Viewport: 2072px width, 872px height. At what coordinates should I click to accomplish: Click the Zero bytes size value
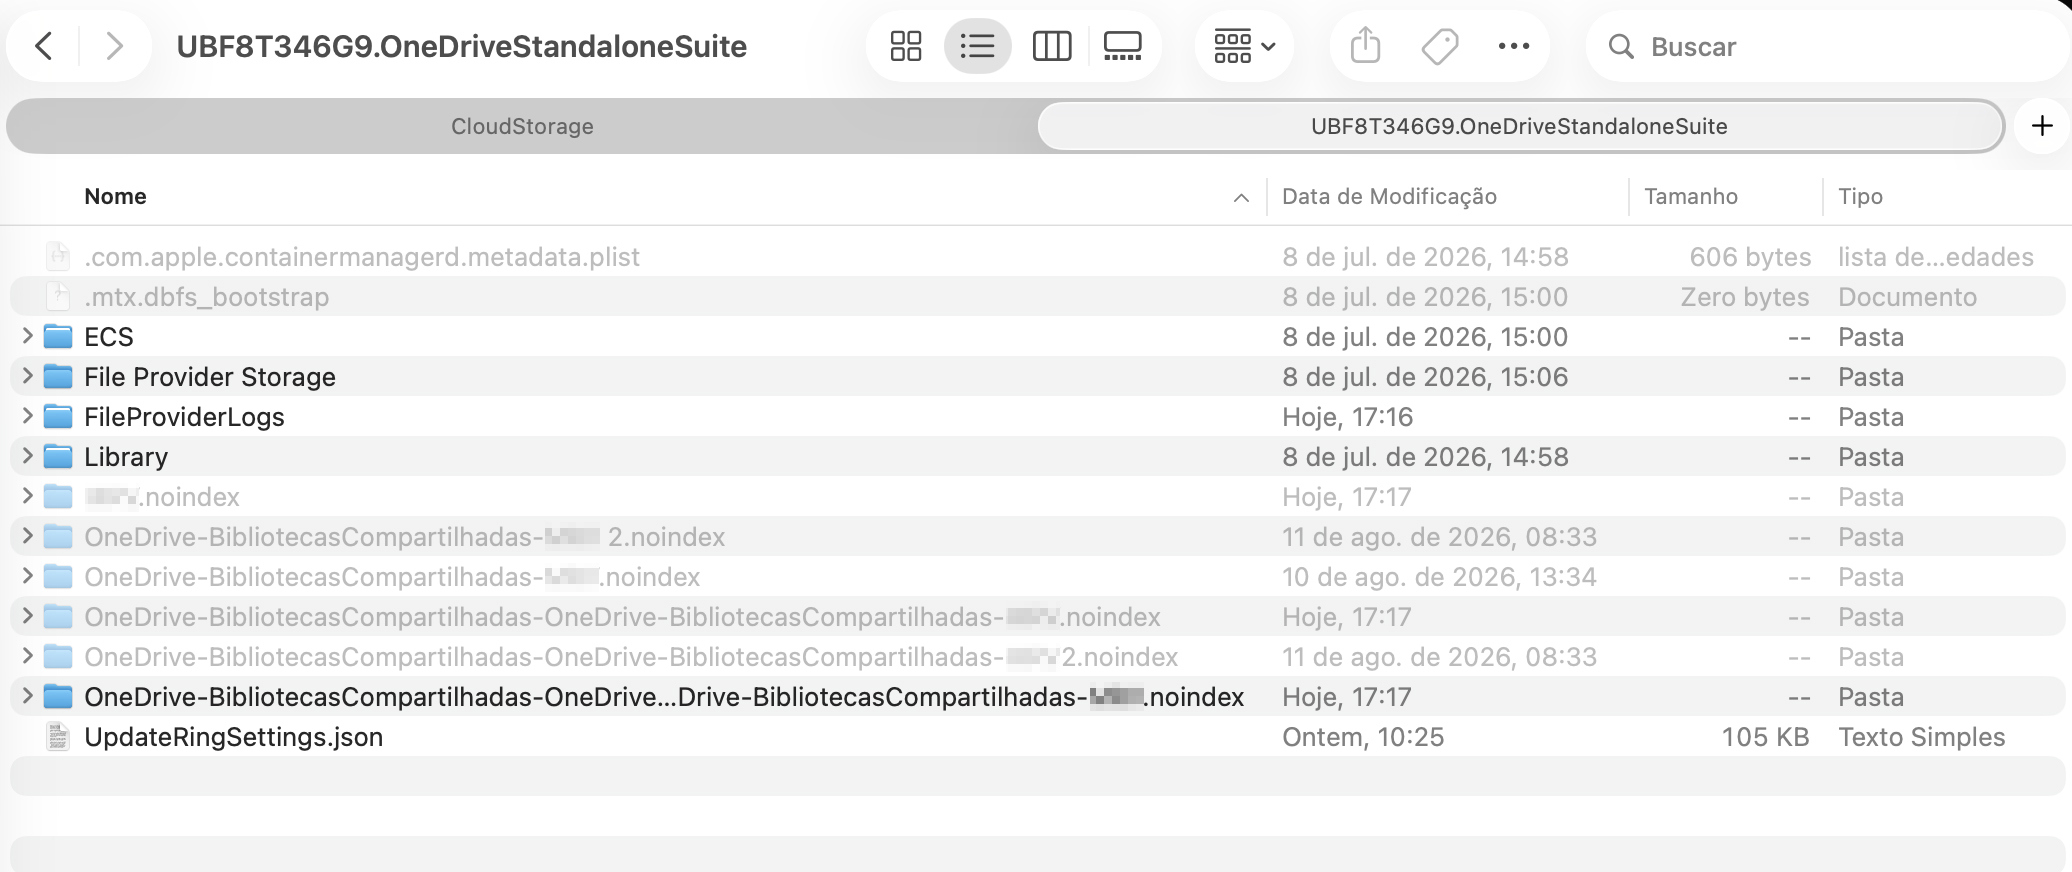(1745, 297)
